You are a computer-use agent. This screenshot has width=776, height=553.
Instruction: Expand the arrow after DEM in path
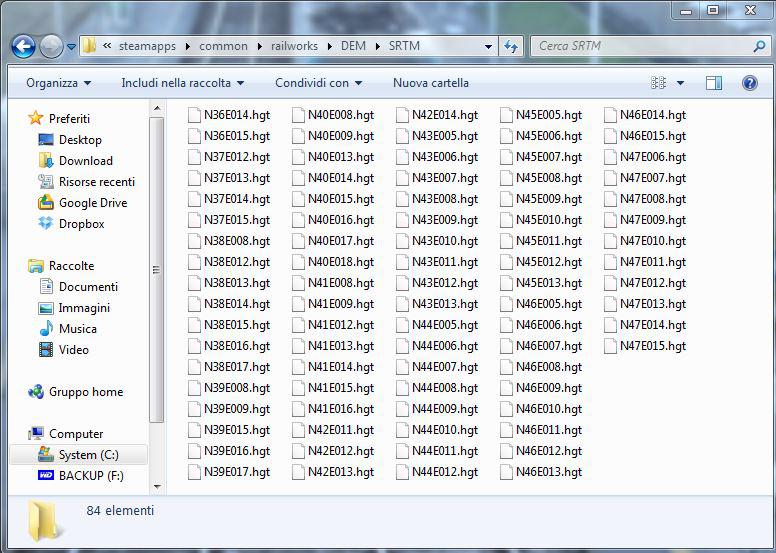[378, 47]
